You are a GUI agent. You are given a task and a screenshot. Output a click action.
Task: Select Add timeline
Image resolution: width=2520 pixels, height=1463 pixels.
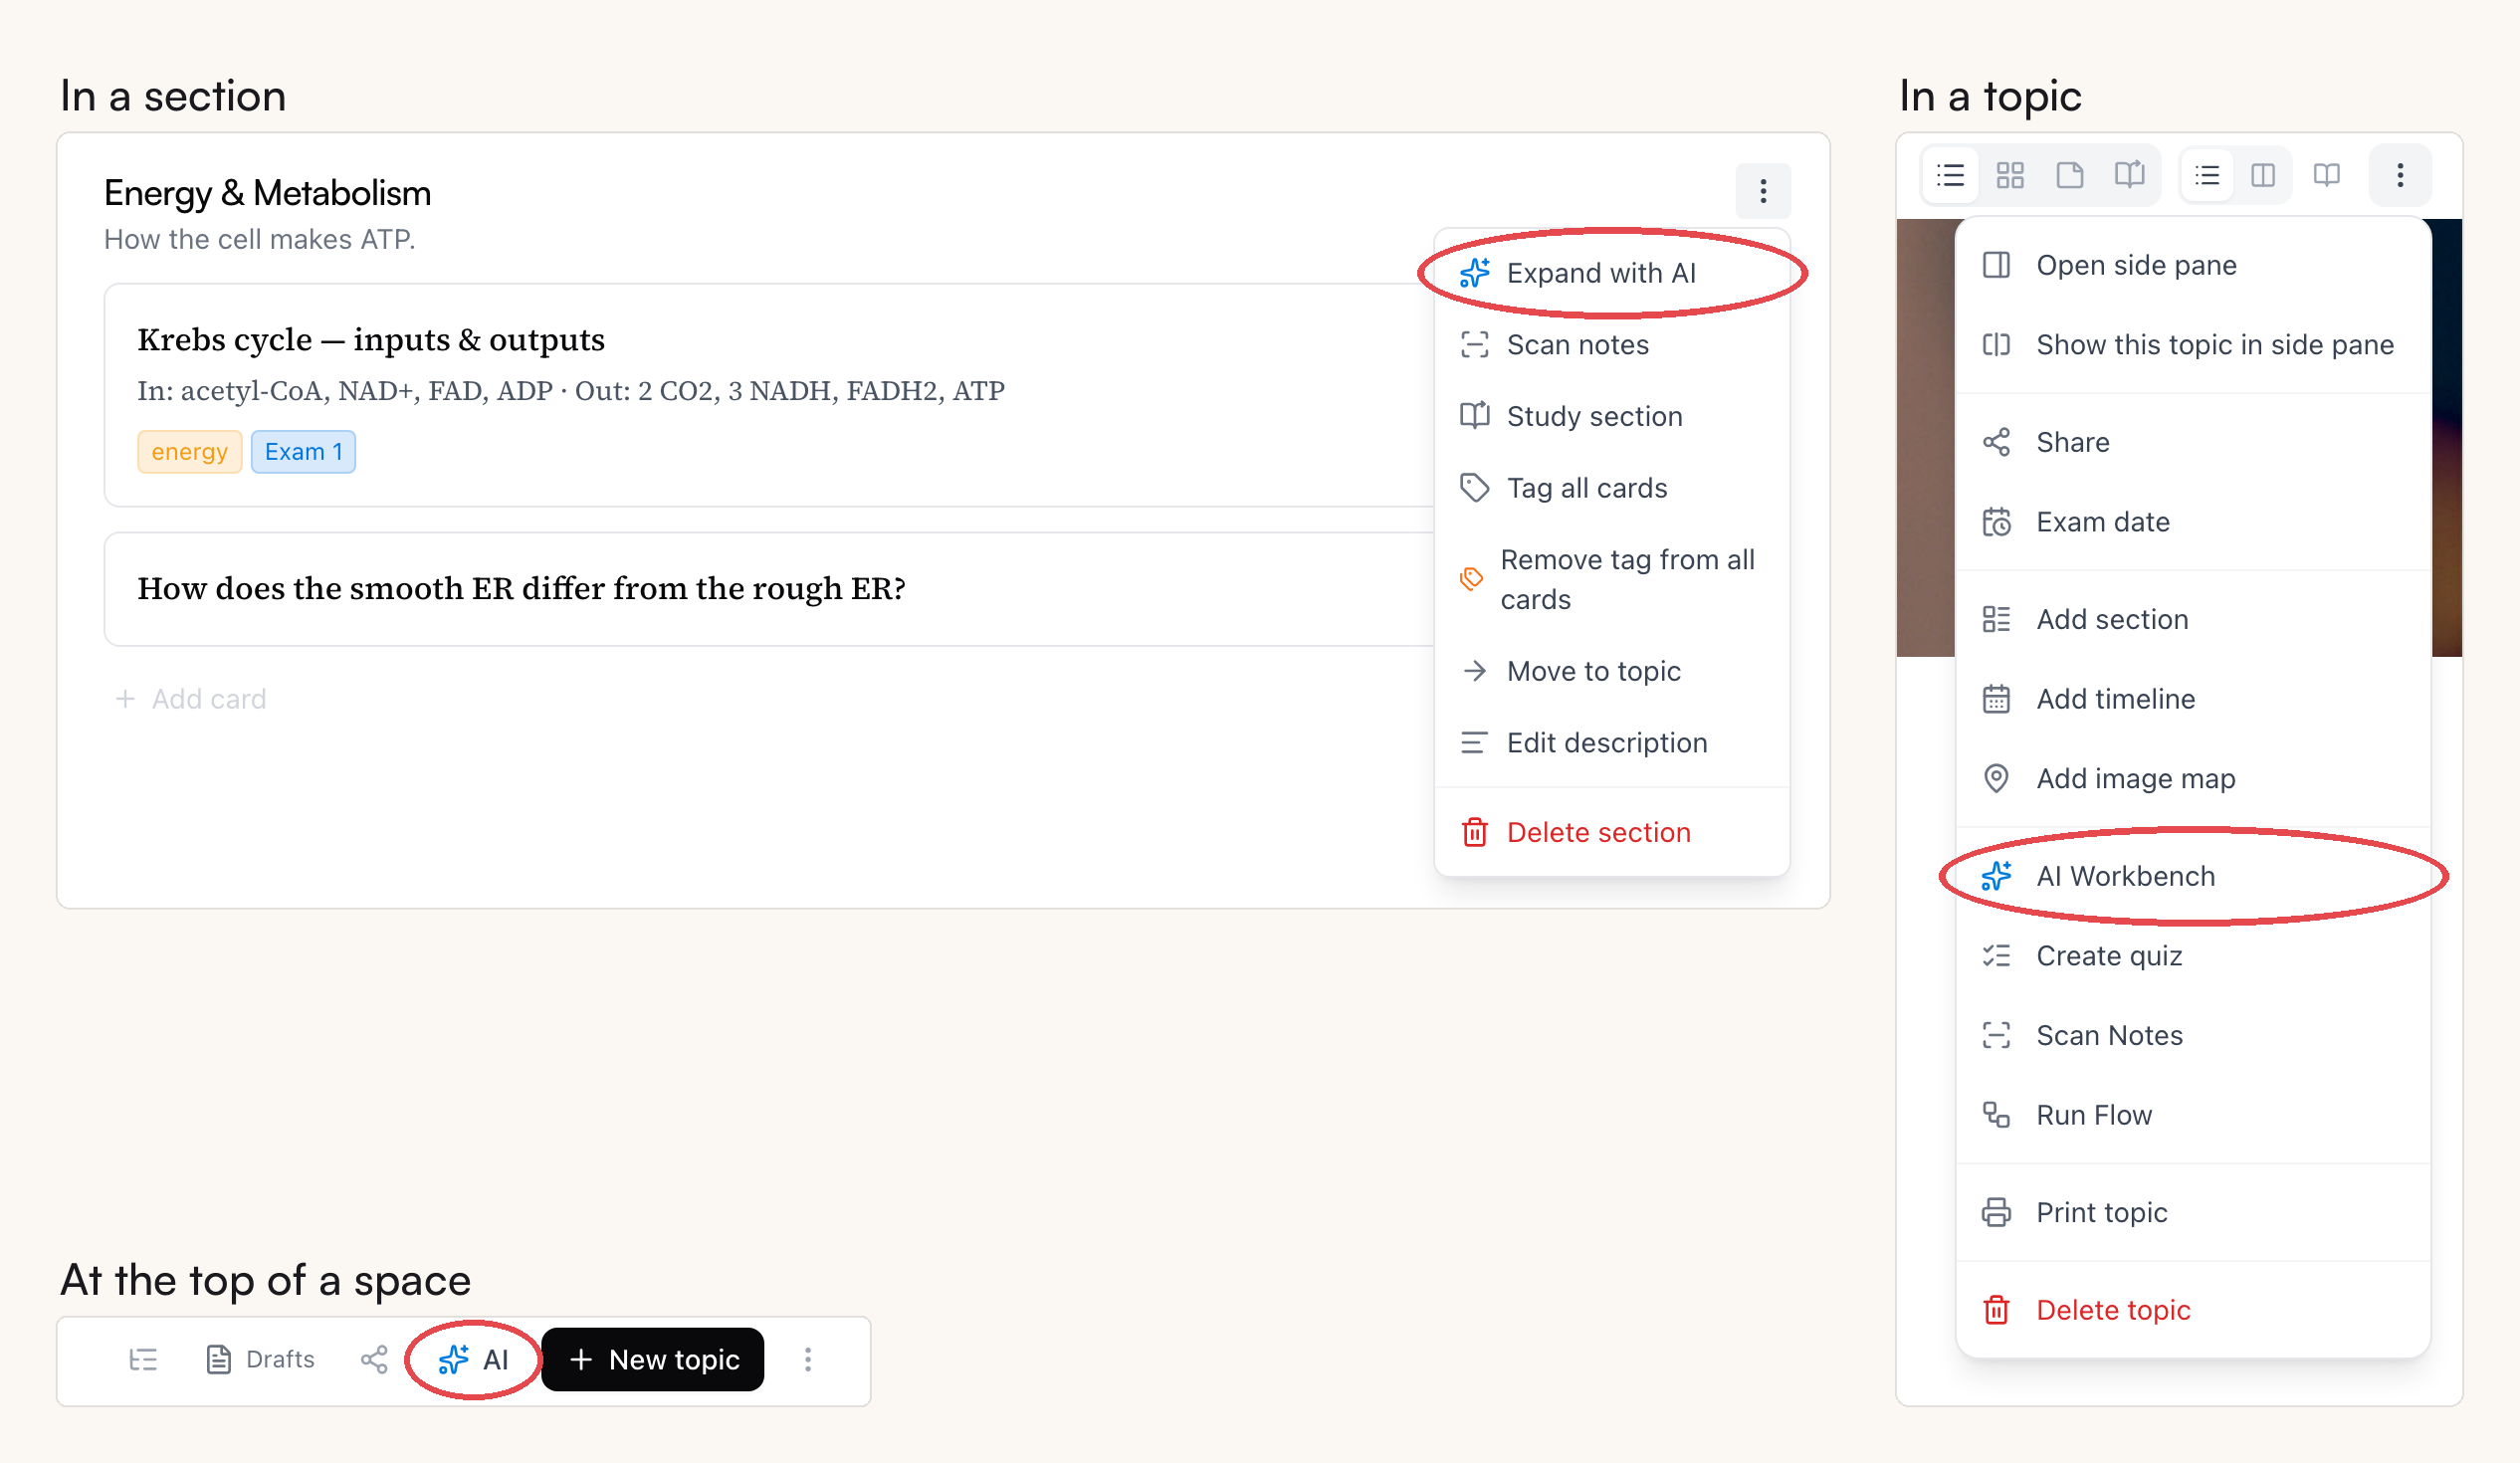[2193, 699]
